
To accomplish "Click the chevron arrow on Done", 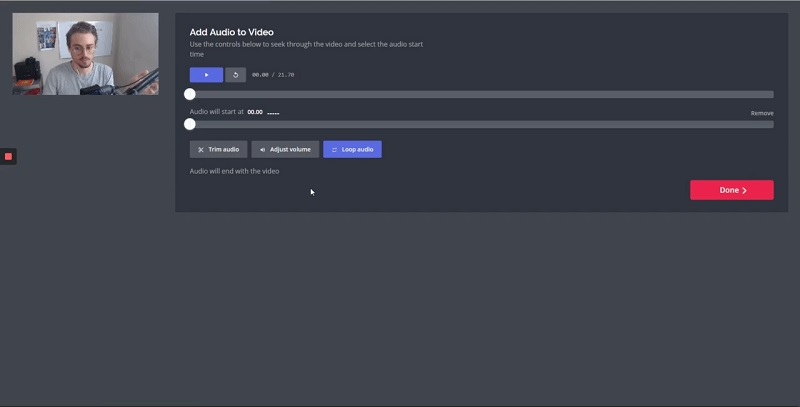I will (x=745, y=190).
